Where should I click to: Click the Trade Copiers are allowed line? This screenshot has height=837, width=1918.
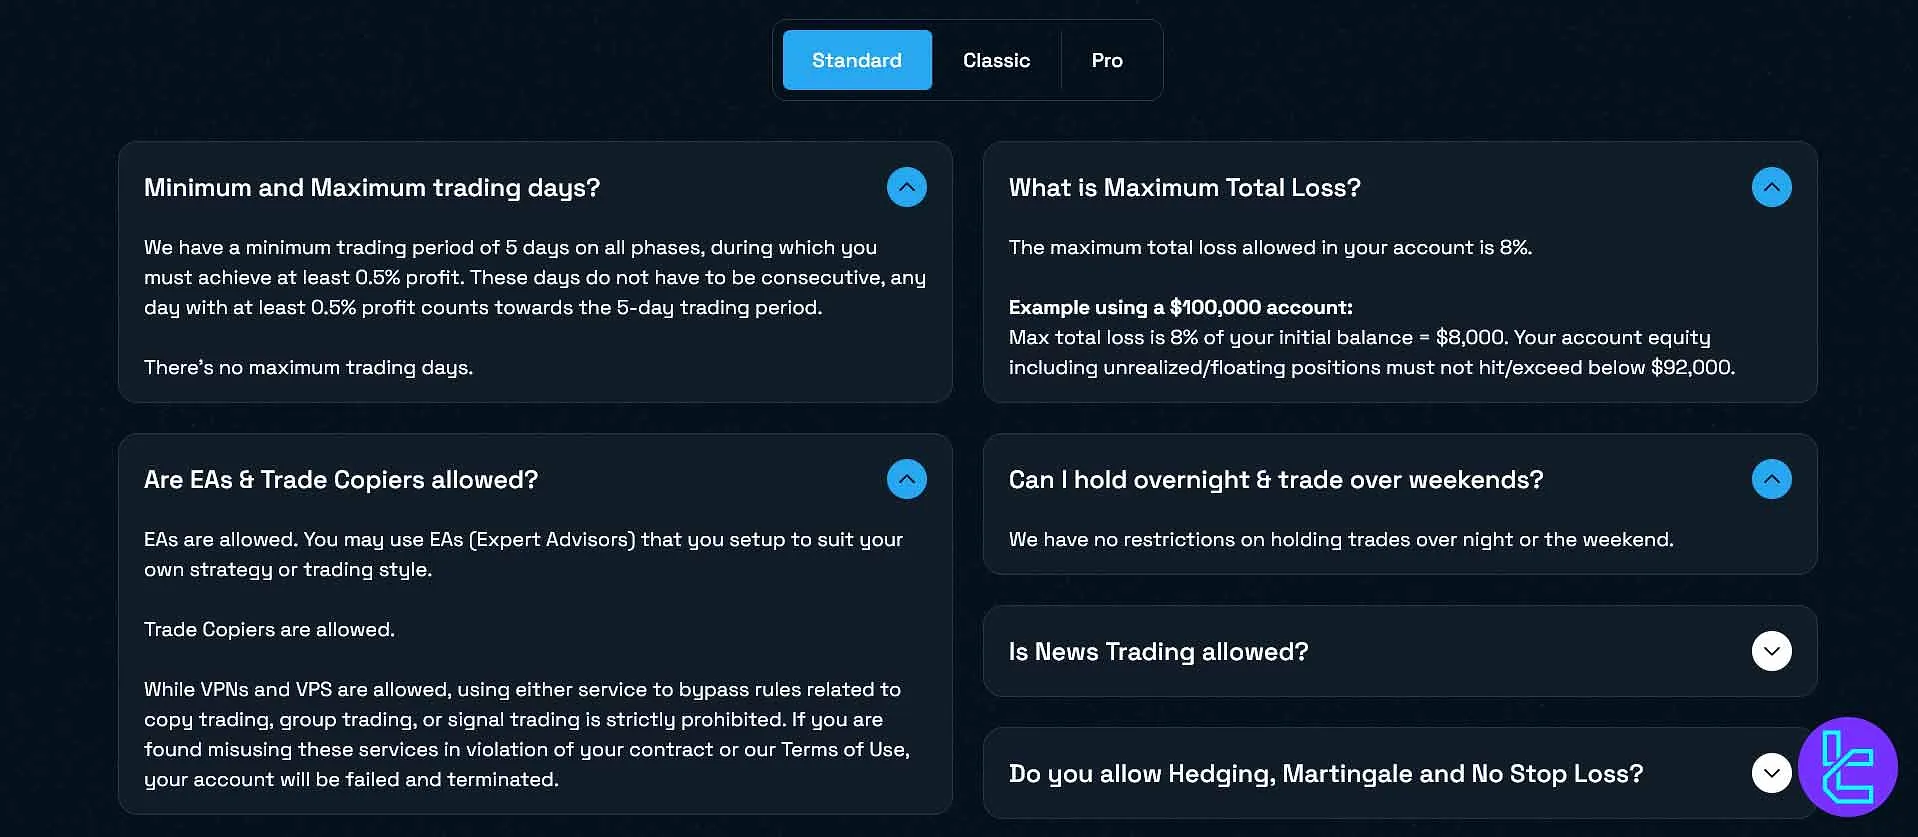pyautogui.click(x=269, y=629)
